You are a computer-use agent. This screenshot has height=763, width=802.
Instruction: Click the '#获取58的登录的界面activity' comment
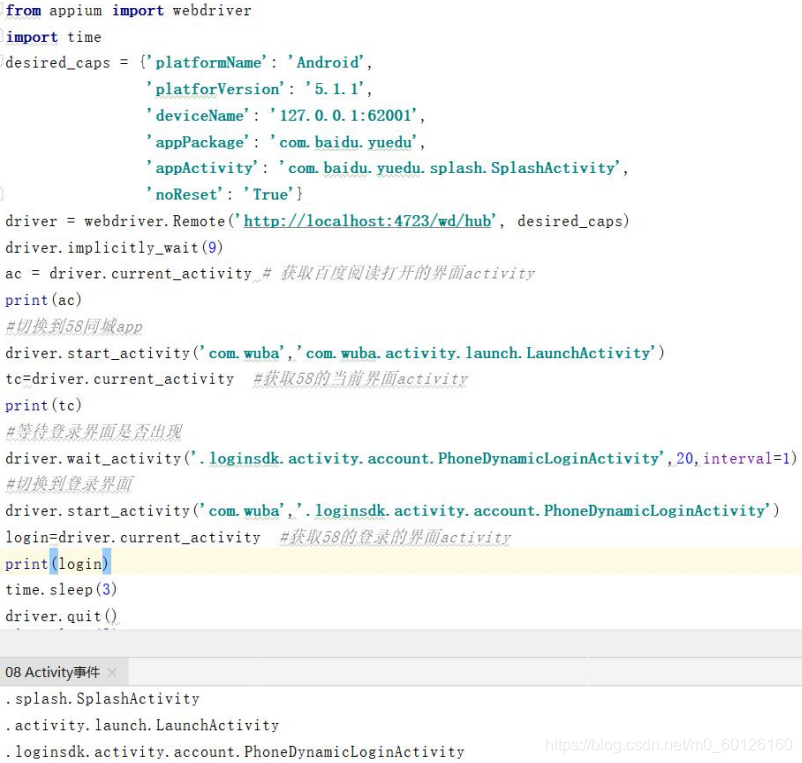click(395, 537)
